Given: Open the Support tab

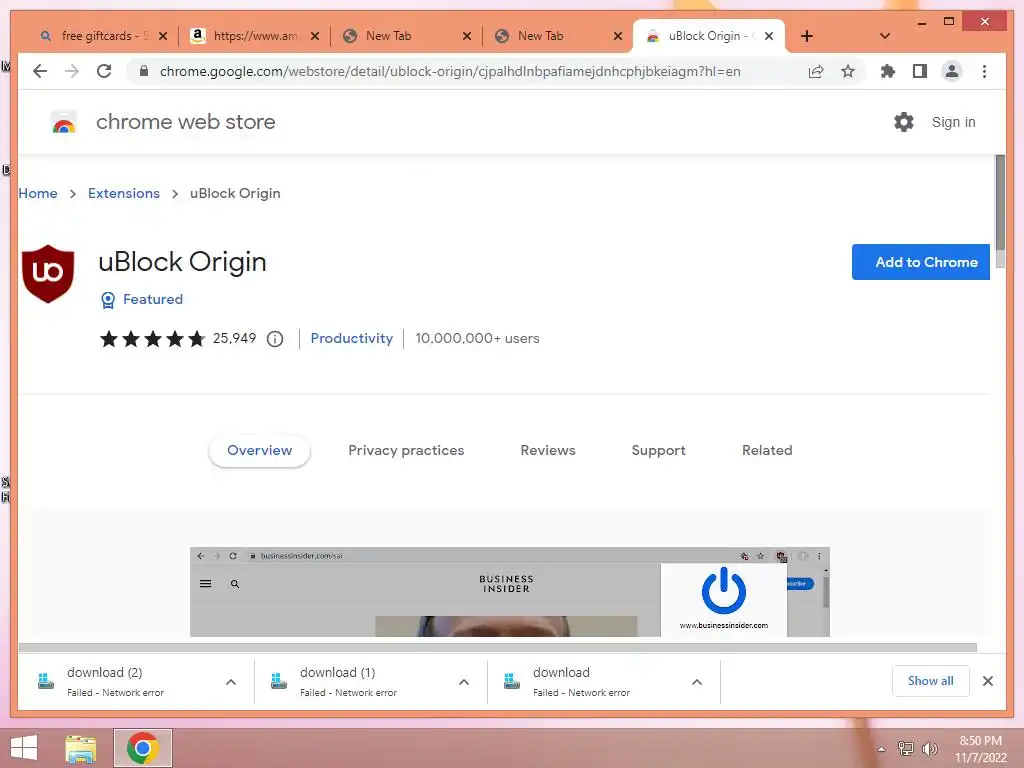Looking at the screenshot, I should (658, 451).
